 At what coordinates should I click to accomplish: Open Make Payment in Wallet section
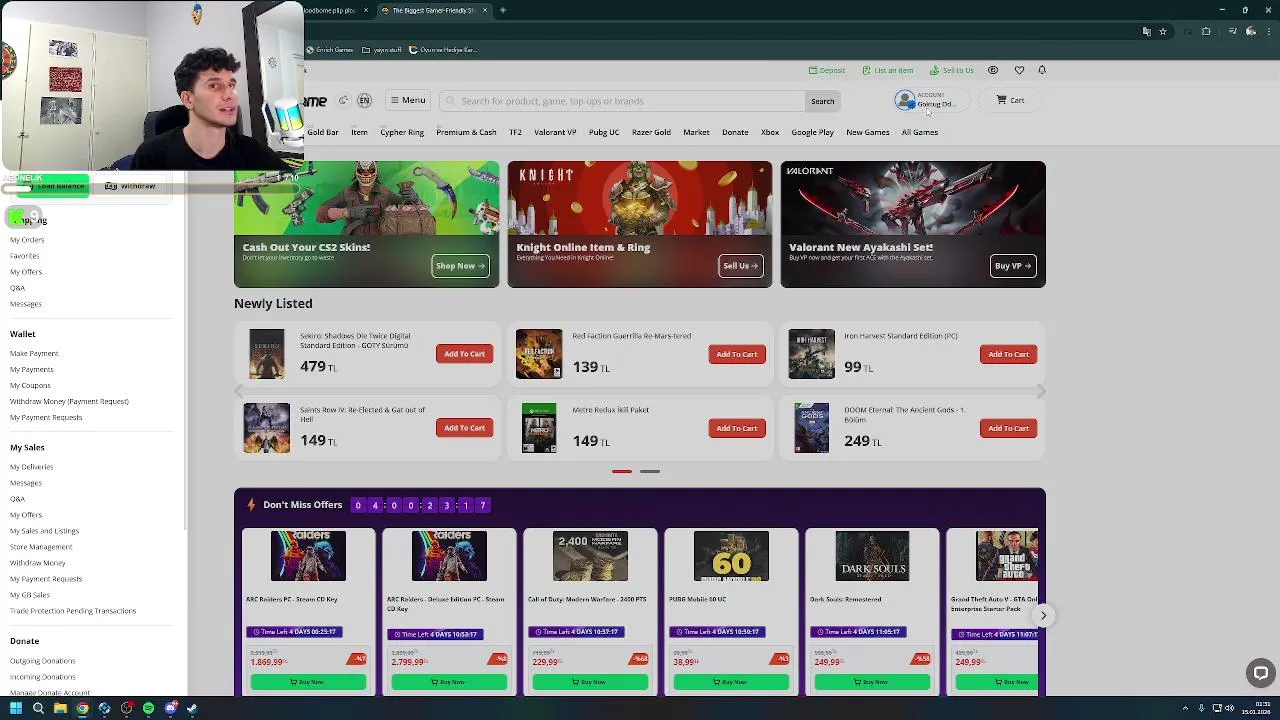[x=34, y=353]
